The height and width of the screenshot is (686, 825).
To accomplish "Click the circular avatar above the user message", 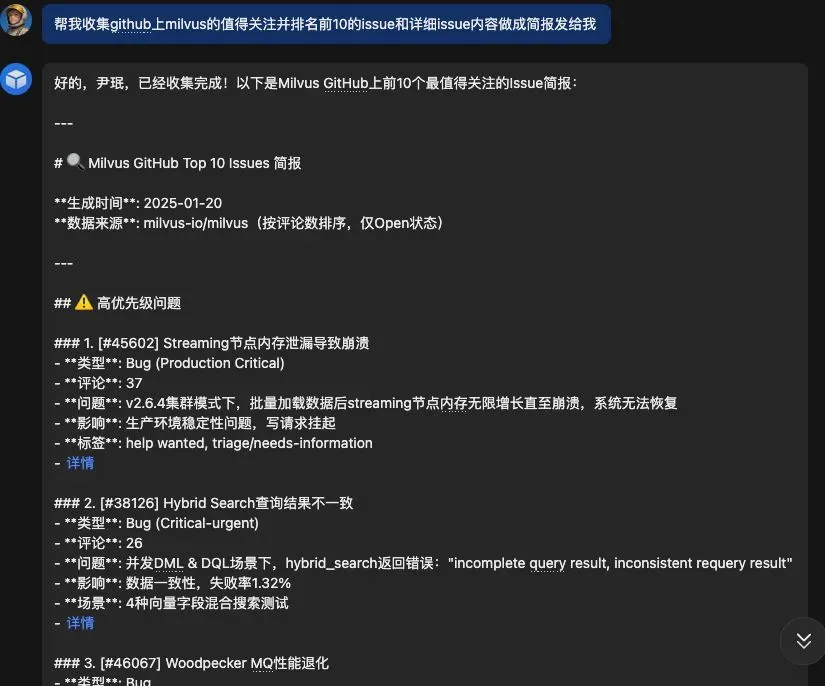I will pyautogui.click(x=15, y=21).
